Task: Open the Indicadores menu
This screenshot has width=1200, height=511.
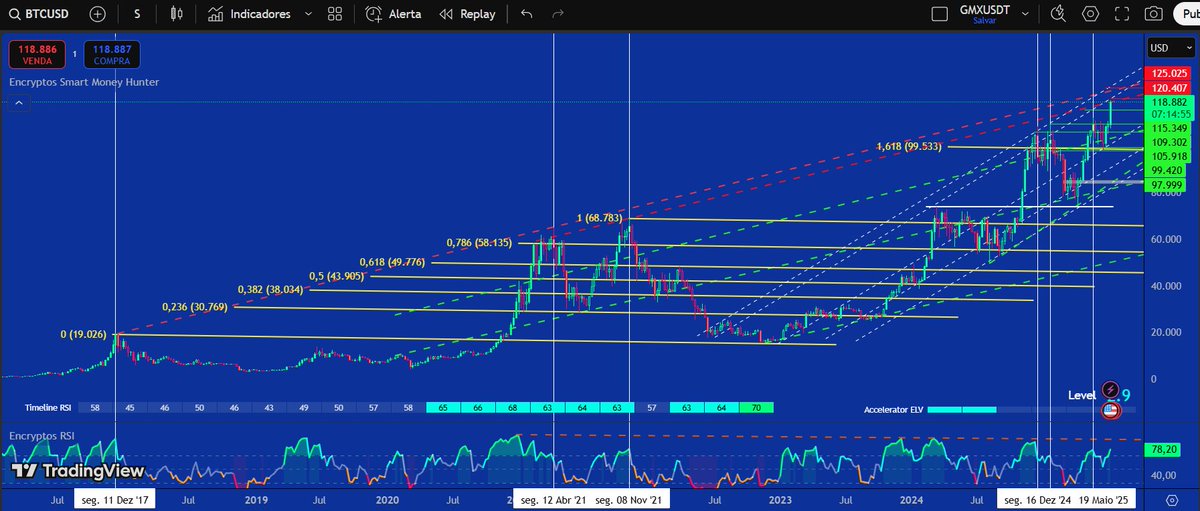Action: tap(250, 15)
